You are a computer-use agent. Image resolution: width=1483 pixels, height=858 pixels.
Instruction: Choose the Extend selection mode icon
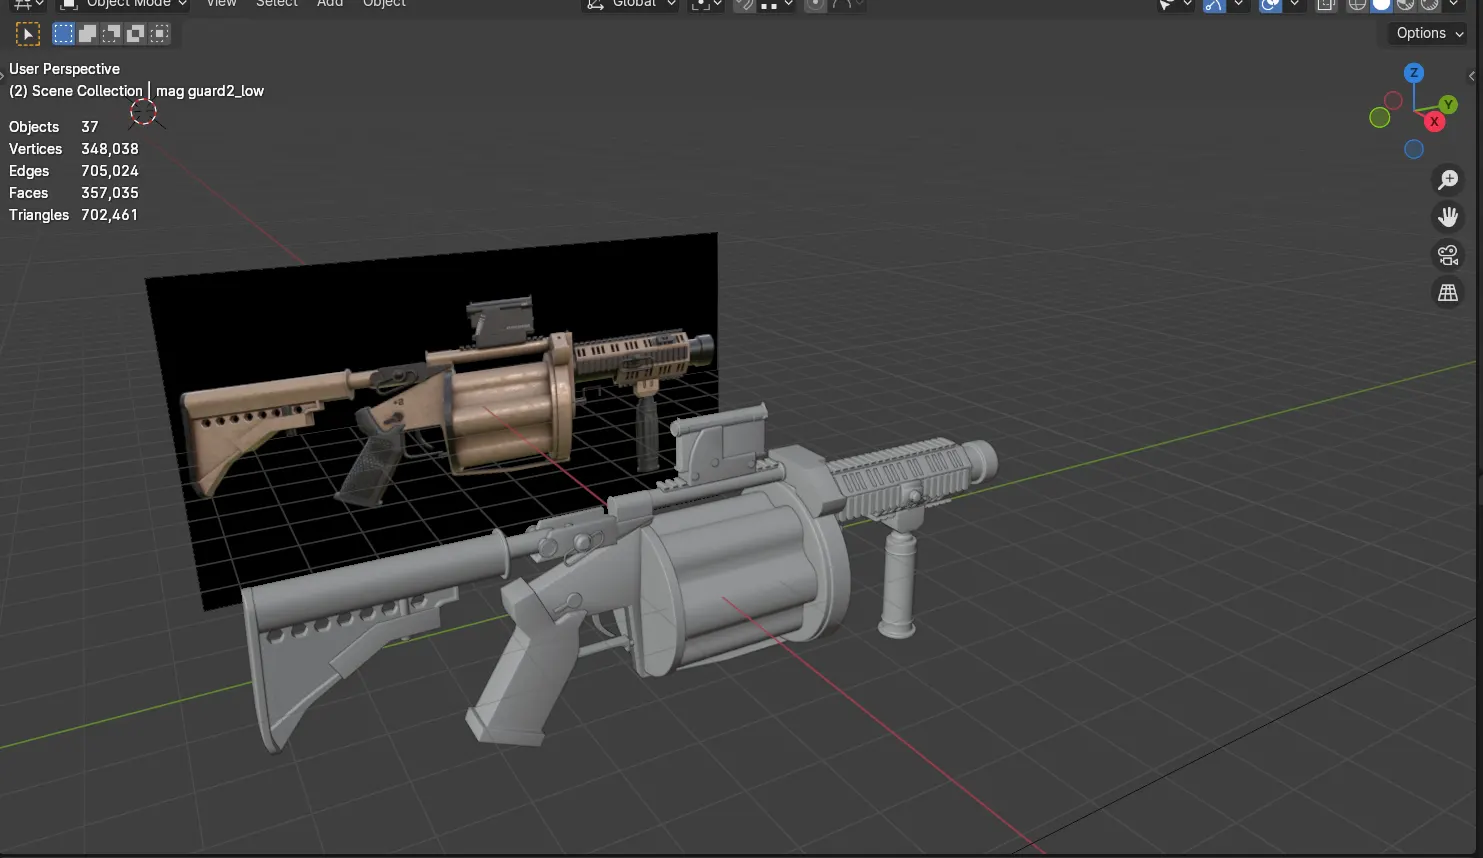pyautogui.click(x=88, y=35)
